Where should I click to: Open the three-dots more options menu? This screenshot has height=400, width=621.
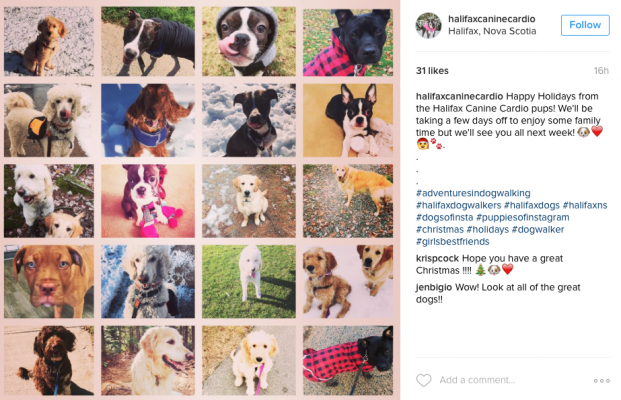pyautogui.click(x=601, y=381)
